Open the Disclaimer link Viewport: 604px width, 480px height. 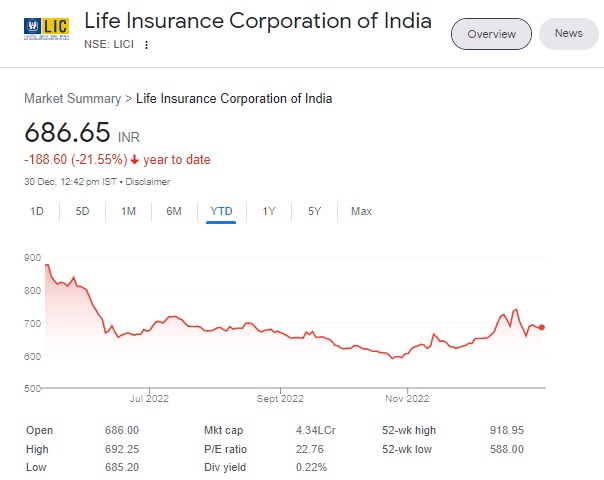(147, 181)
